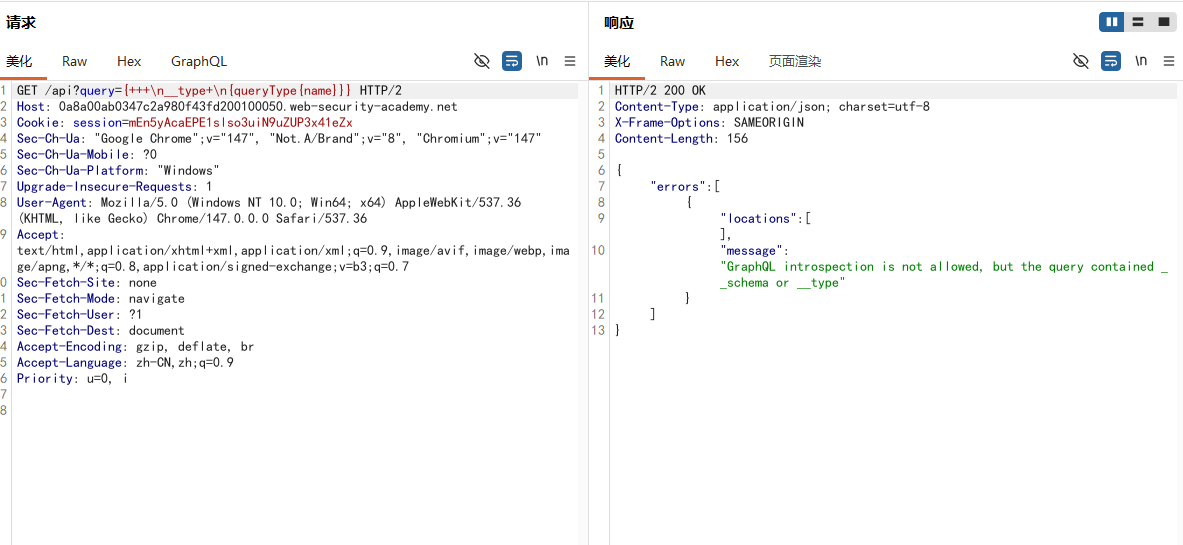Toggle word wrap icon in request panel

pyautogui.click(x=512, y=61)
